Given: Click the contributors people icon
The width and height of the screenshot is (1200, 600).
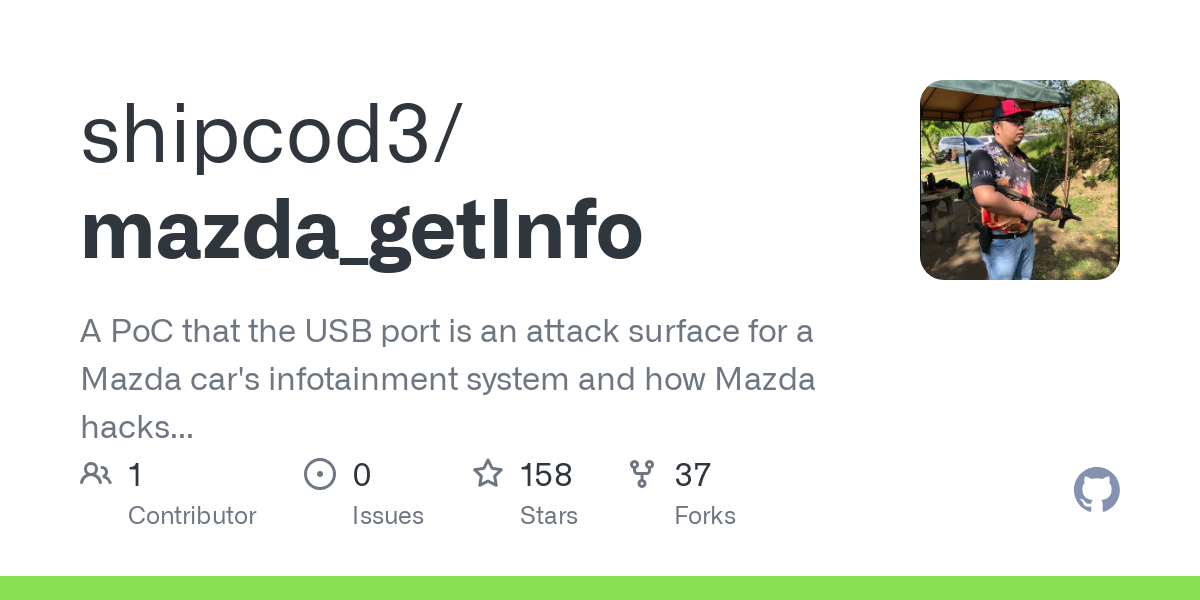Looking at the screenshot, I should pos(96,474).
